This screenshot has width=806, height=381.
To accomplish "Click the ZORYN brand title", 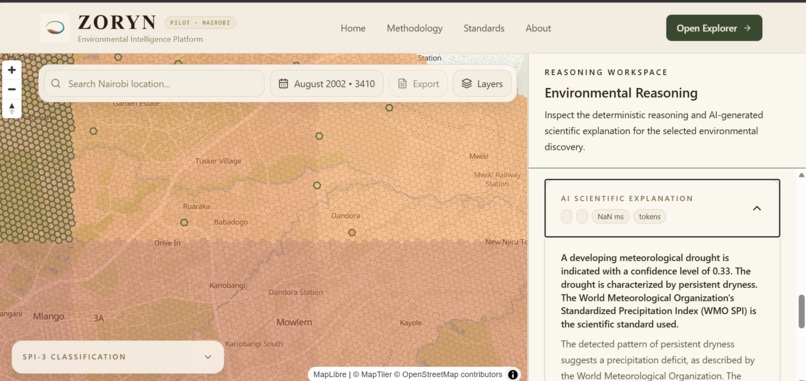I will click(x=117, y=23).
